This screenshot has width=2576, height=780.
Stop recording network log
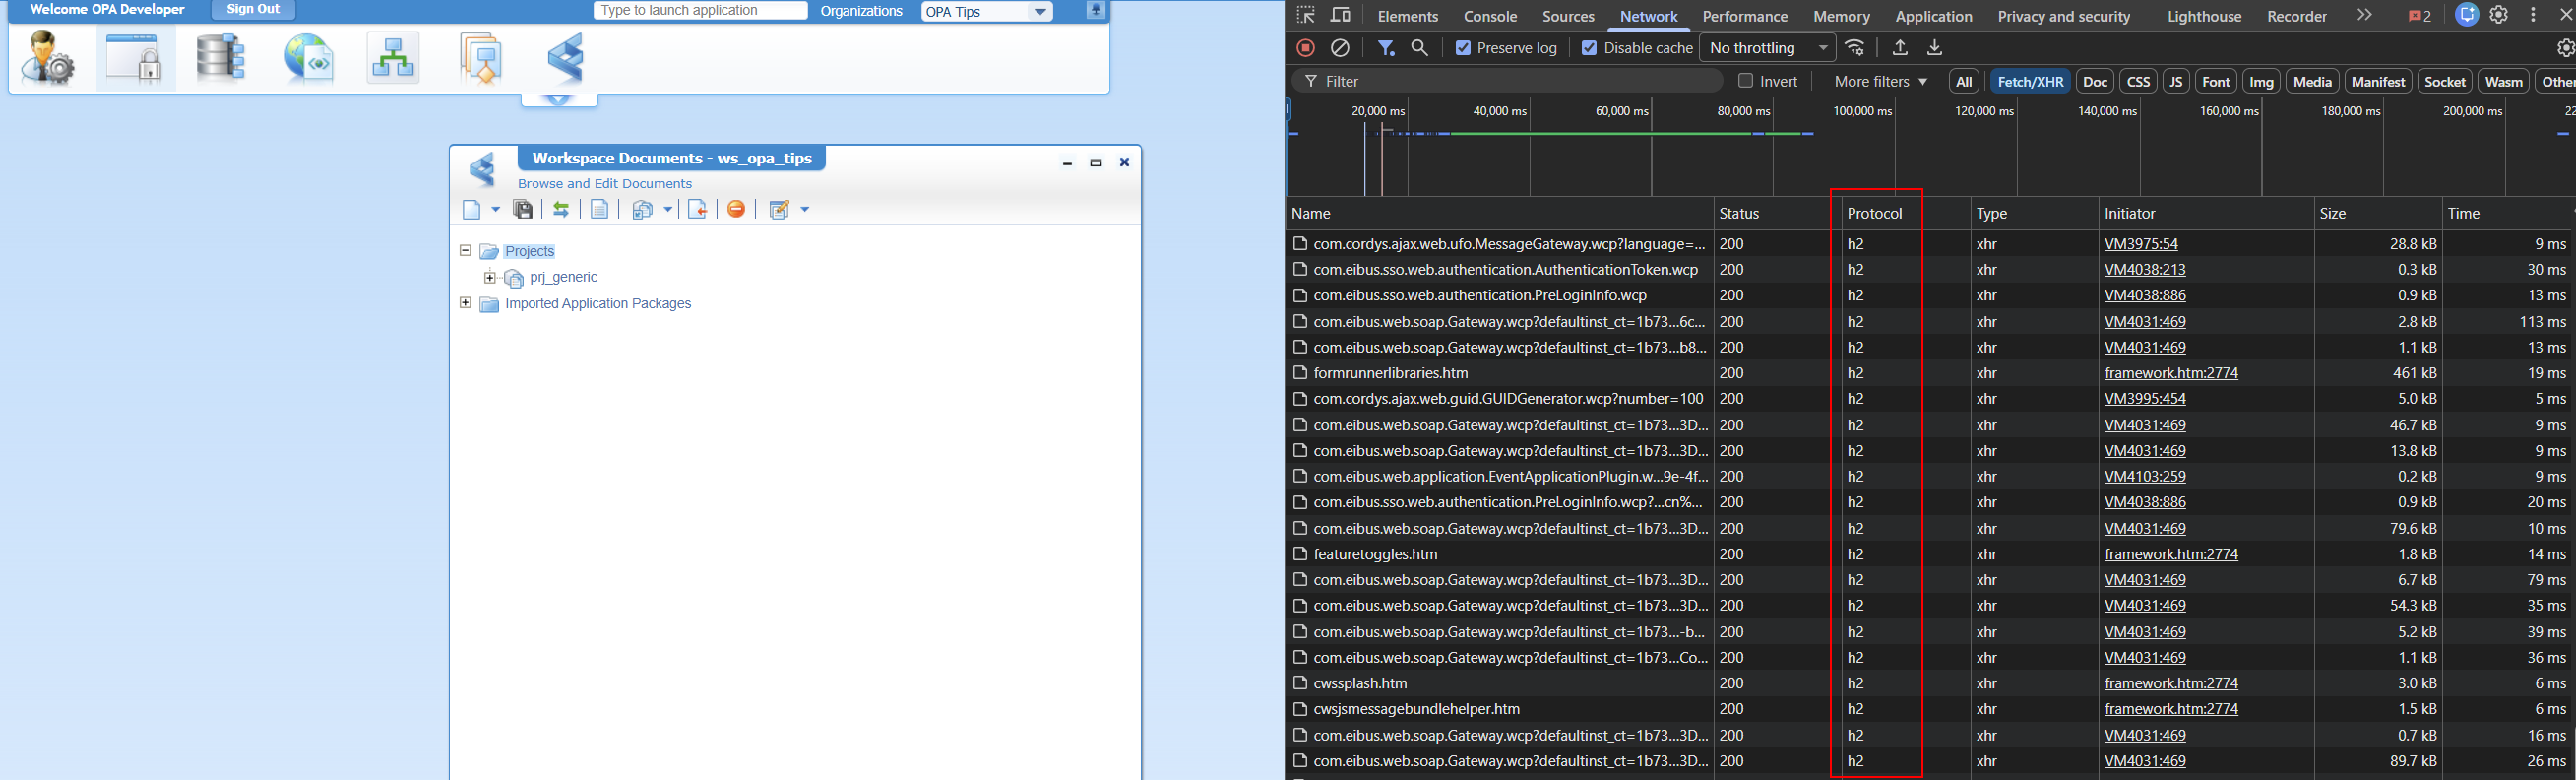(1306, 48)
